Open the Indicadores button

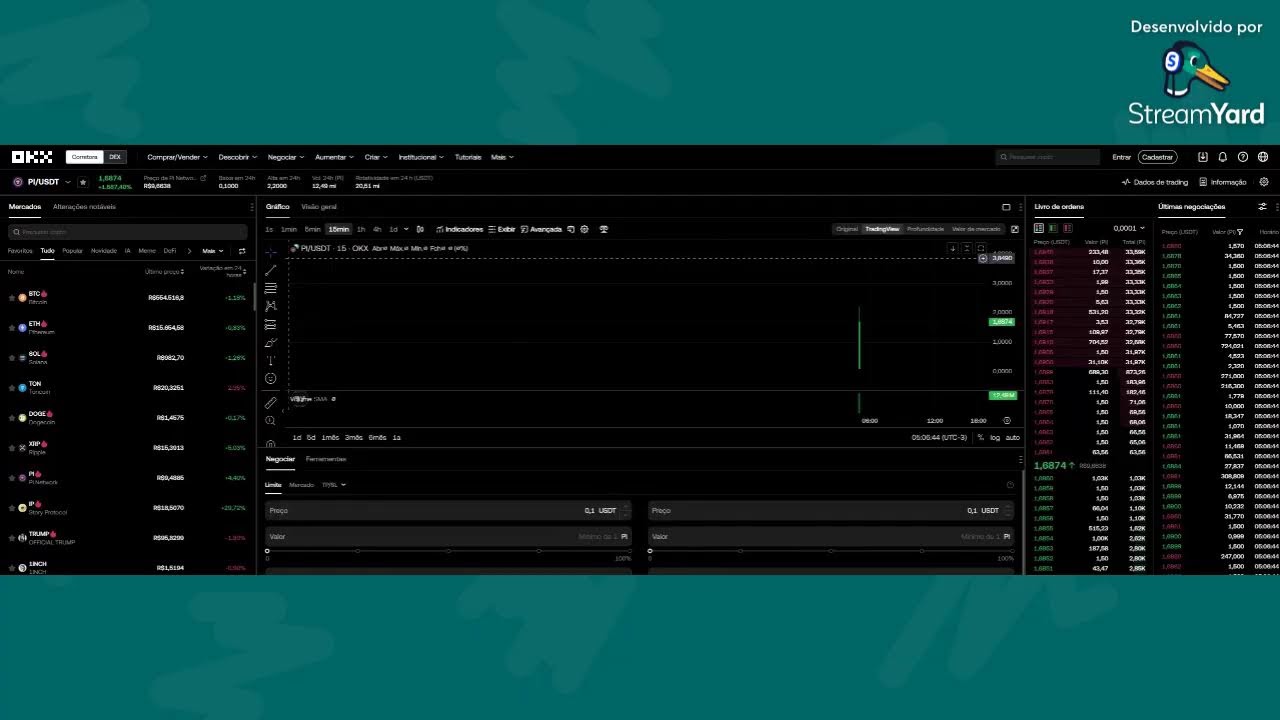tap(460, 229)
